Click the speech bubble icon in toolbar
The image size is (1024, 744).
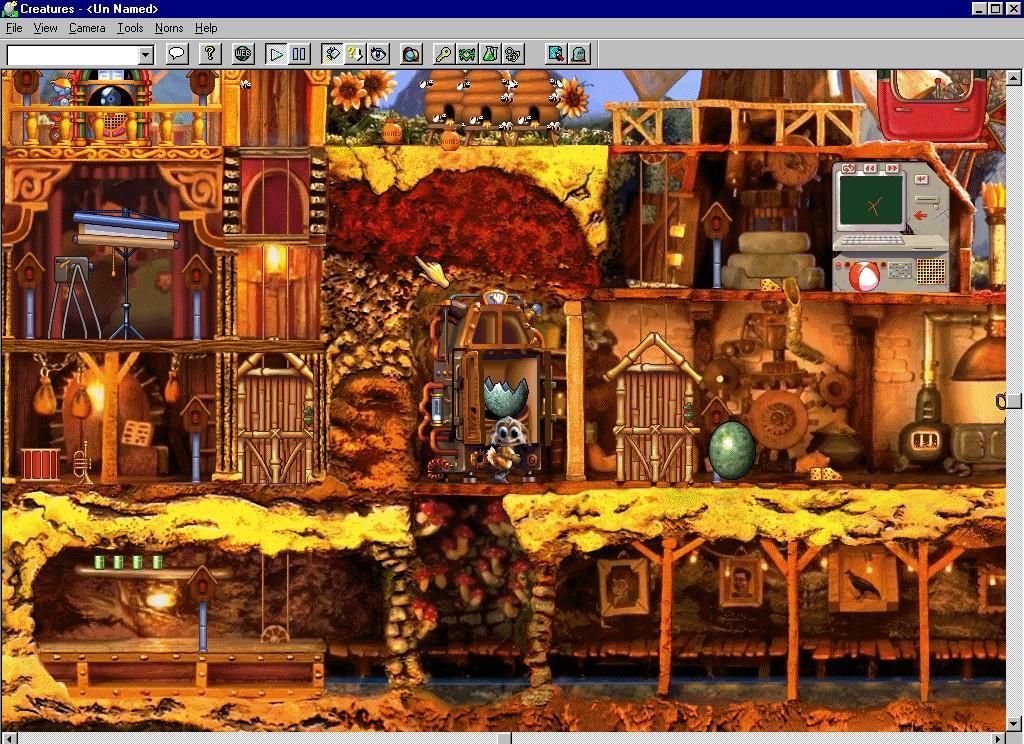coord(177,54)
